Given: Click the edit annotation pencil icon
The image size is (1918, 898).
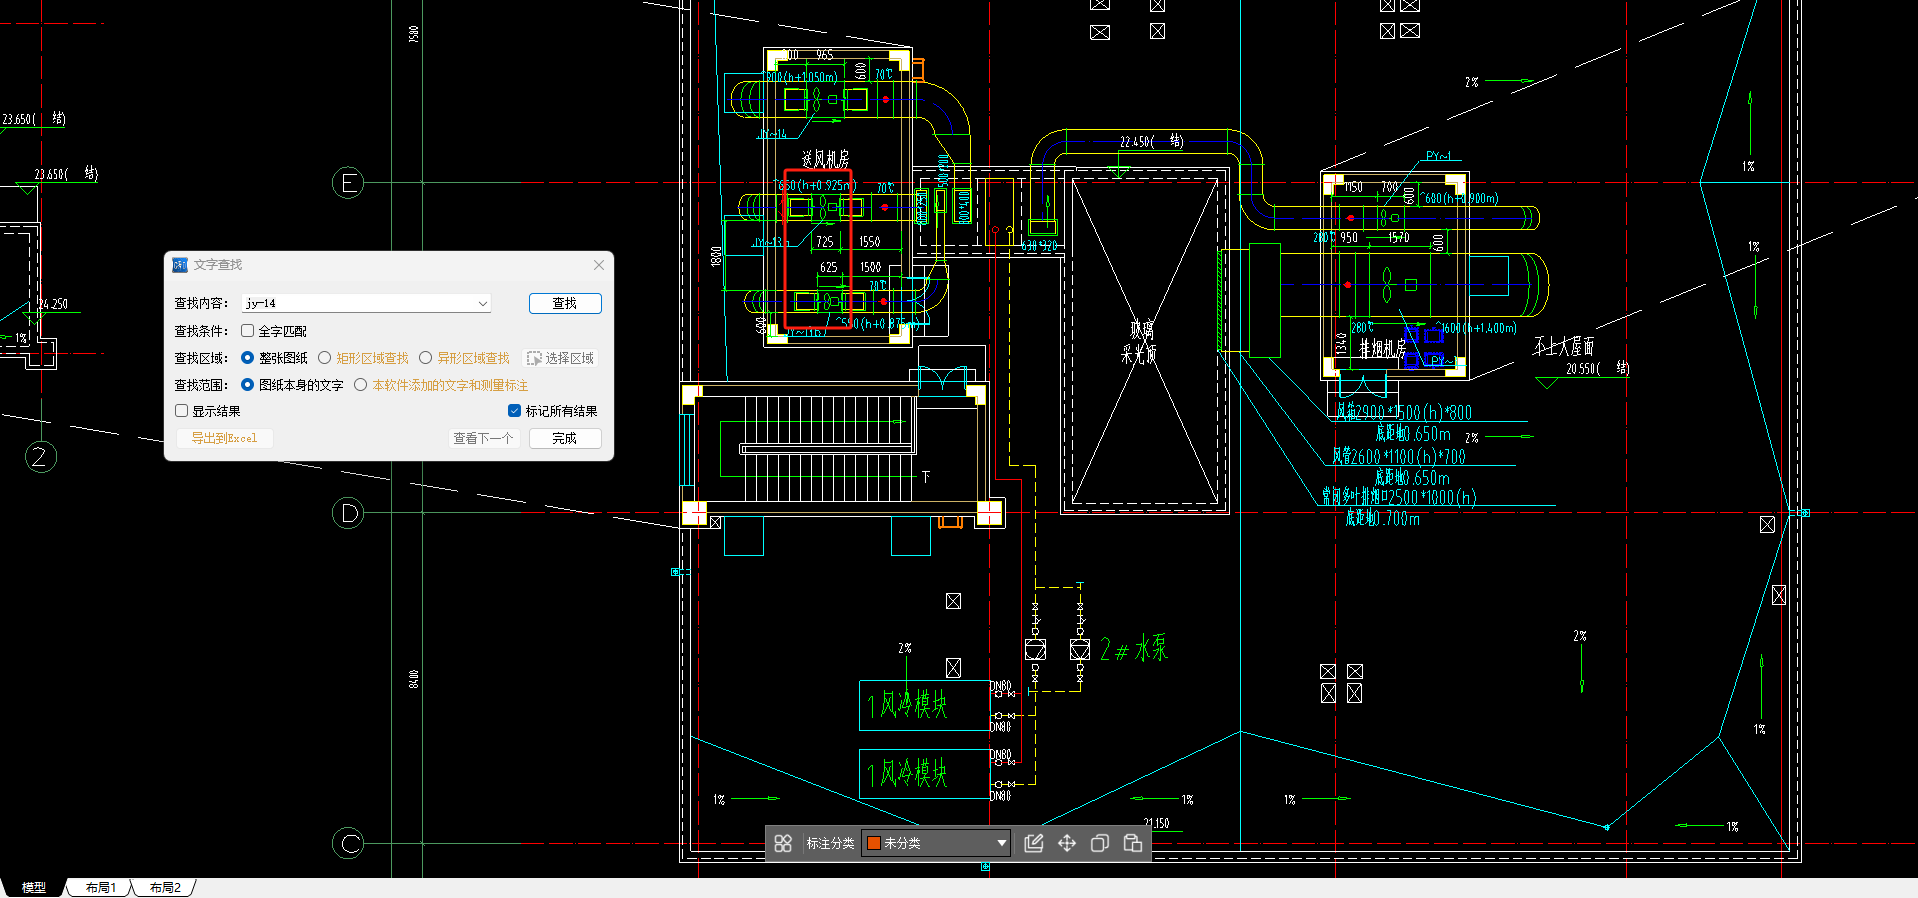Looking at the screenshot, I should click(1034, 843).
